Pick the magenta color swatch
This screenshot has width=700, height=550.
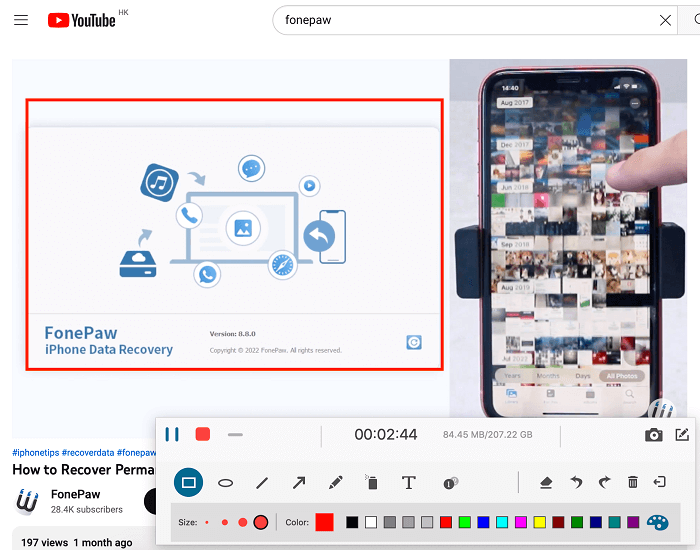pyautogui.click(x=521, y=522)
